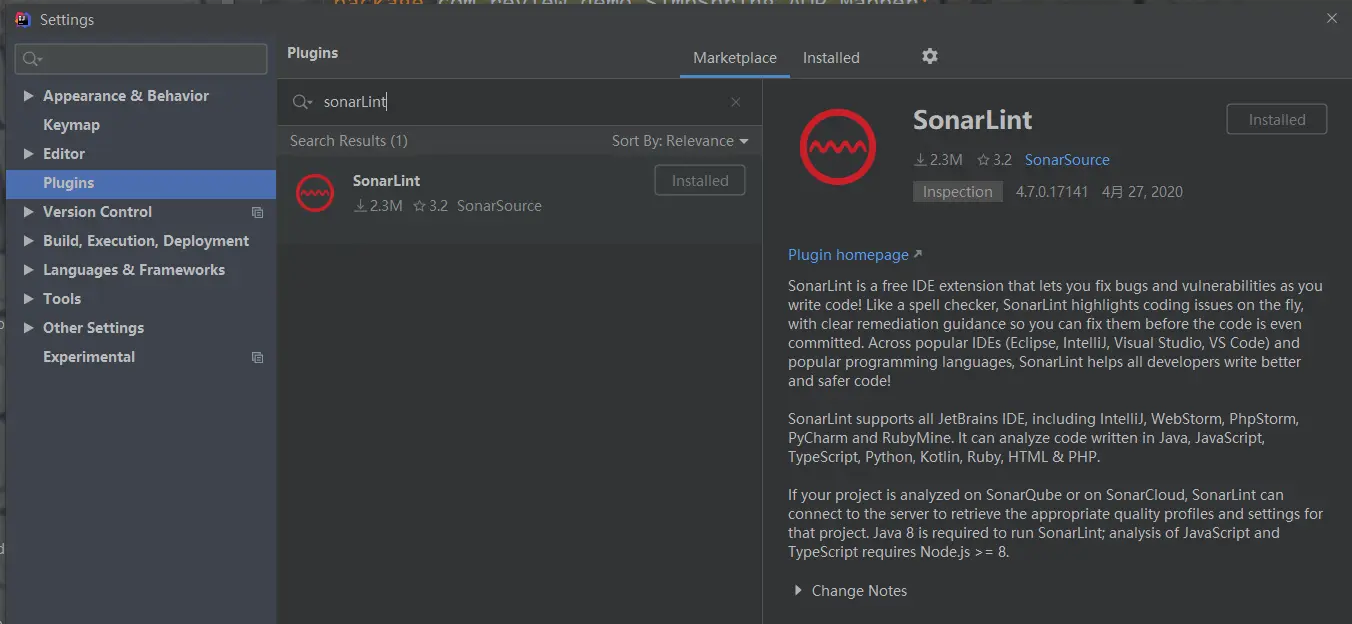Click the Inspection category tag
The image size is (1352, 624).
click(958, 192)
